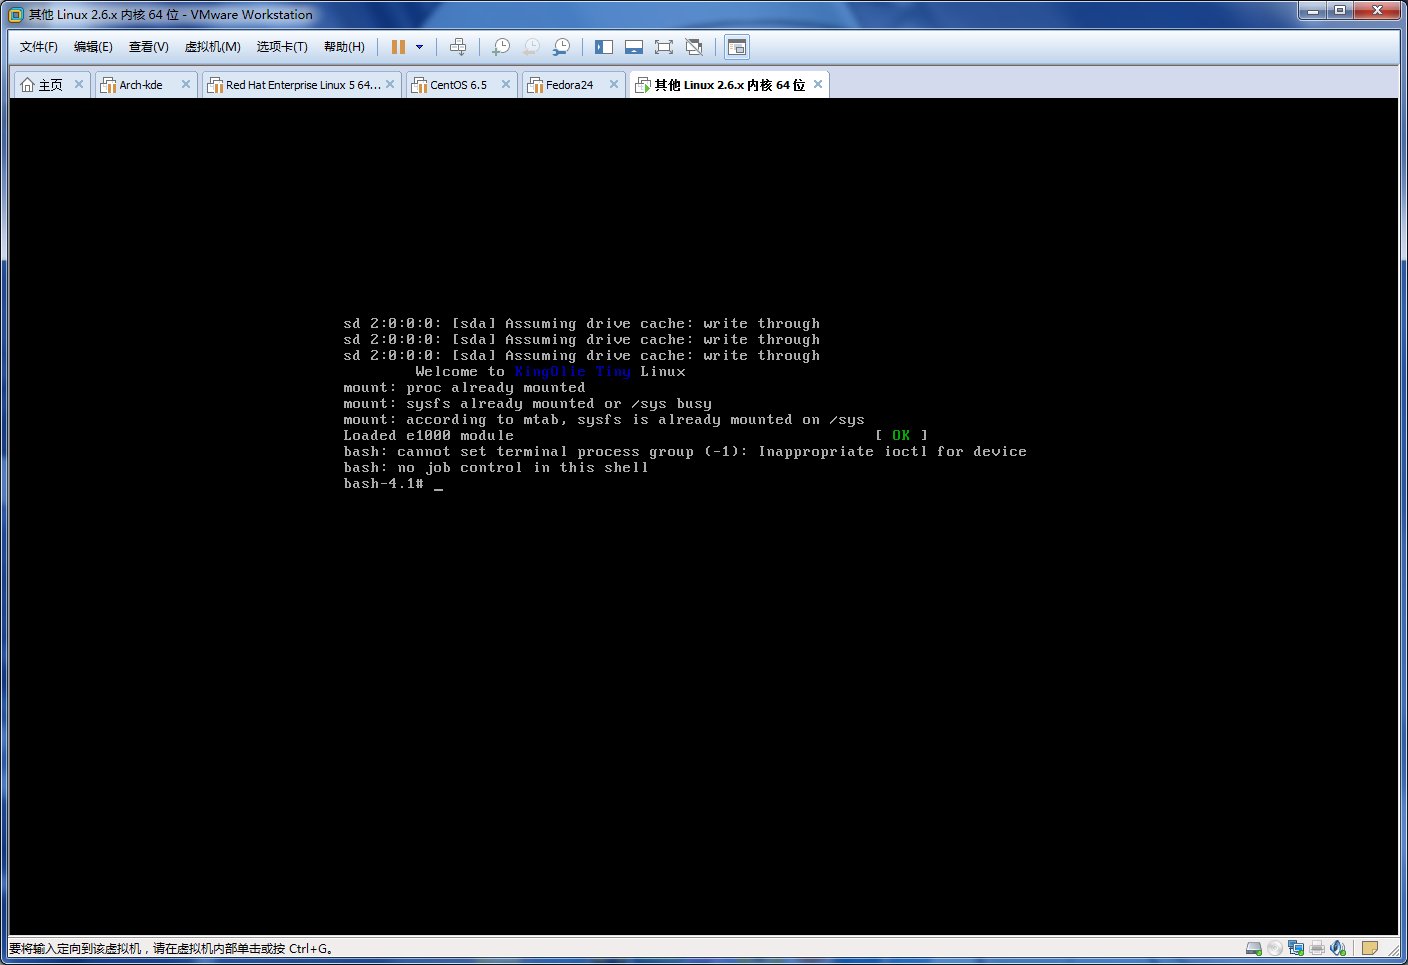Send Ctrl+Alt+Del to the virtual machine
The image size is (1408, 965).
click(458, 47)
